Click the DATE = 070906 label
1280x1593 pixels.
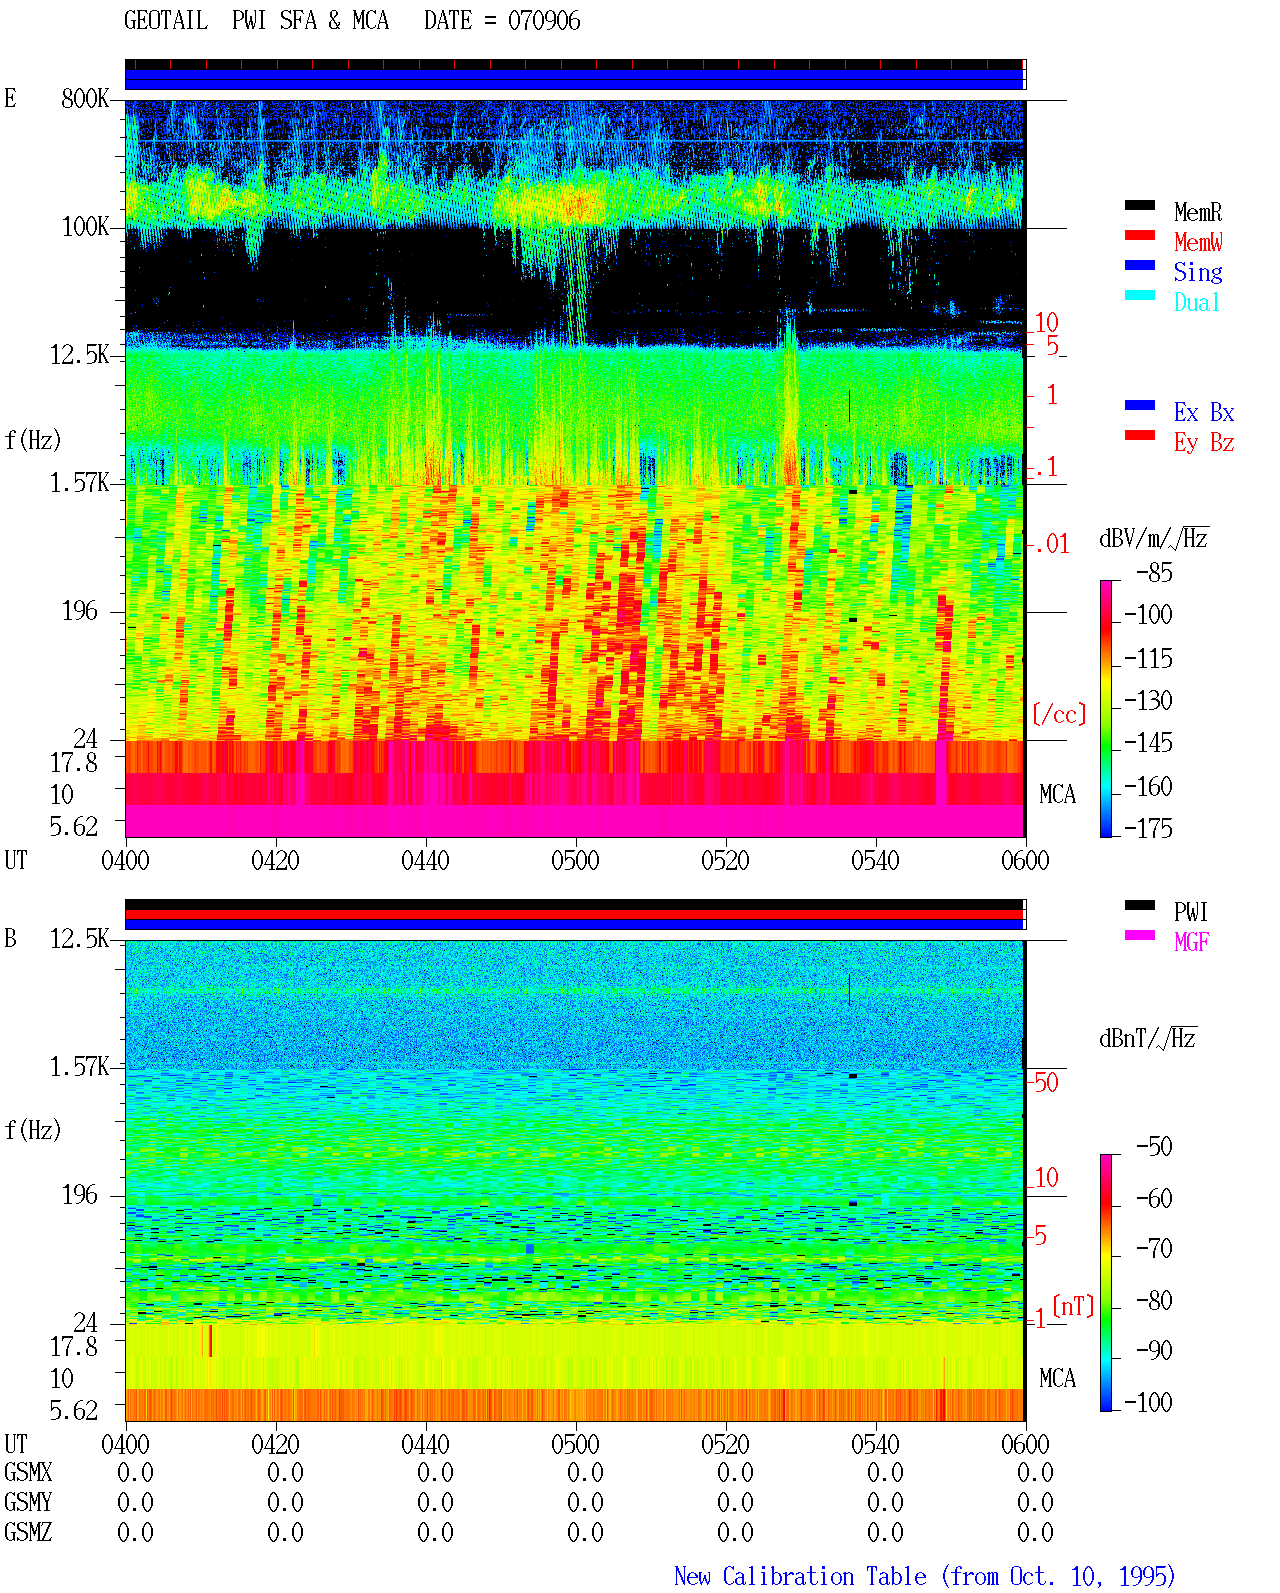click(x=502, y=20)
